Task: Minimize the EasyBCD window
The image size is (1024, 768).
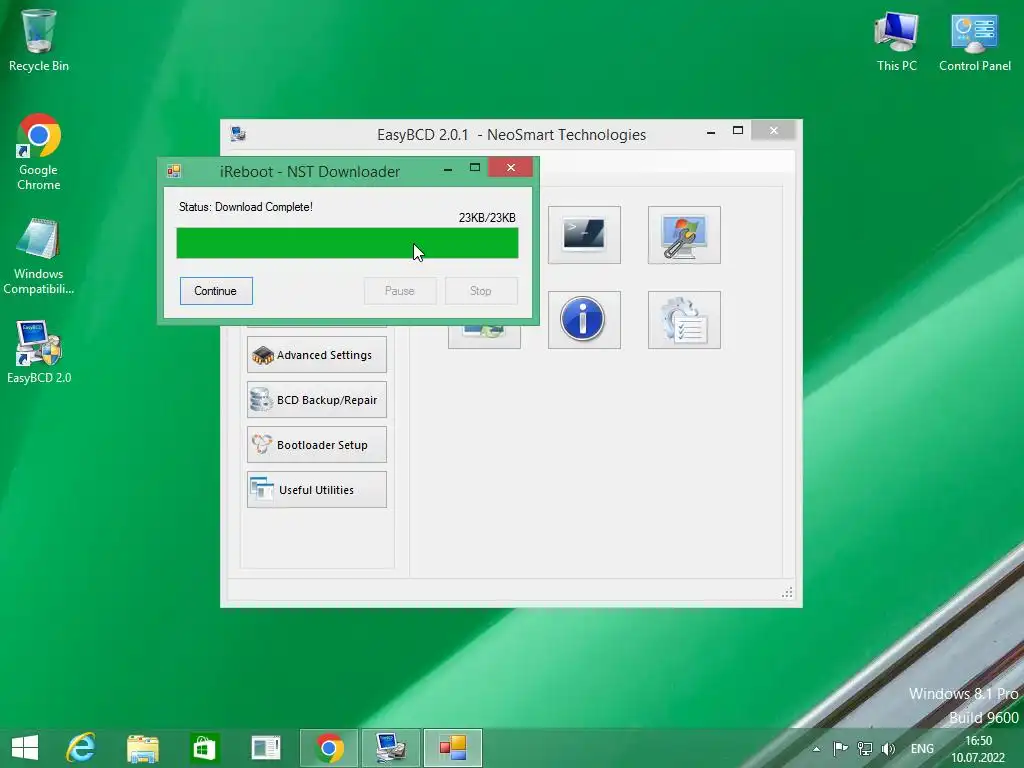Action: point(711,132)
